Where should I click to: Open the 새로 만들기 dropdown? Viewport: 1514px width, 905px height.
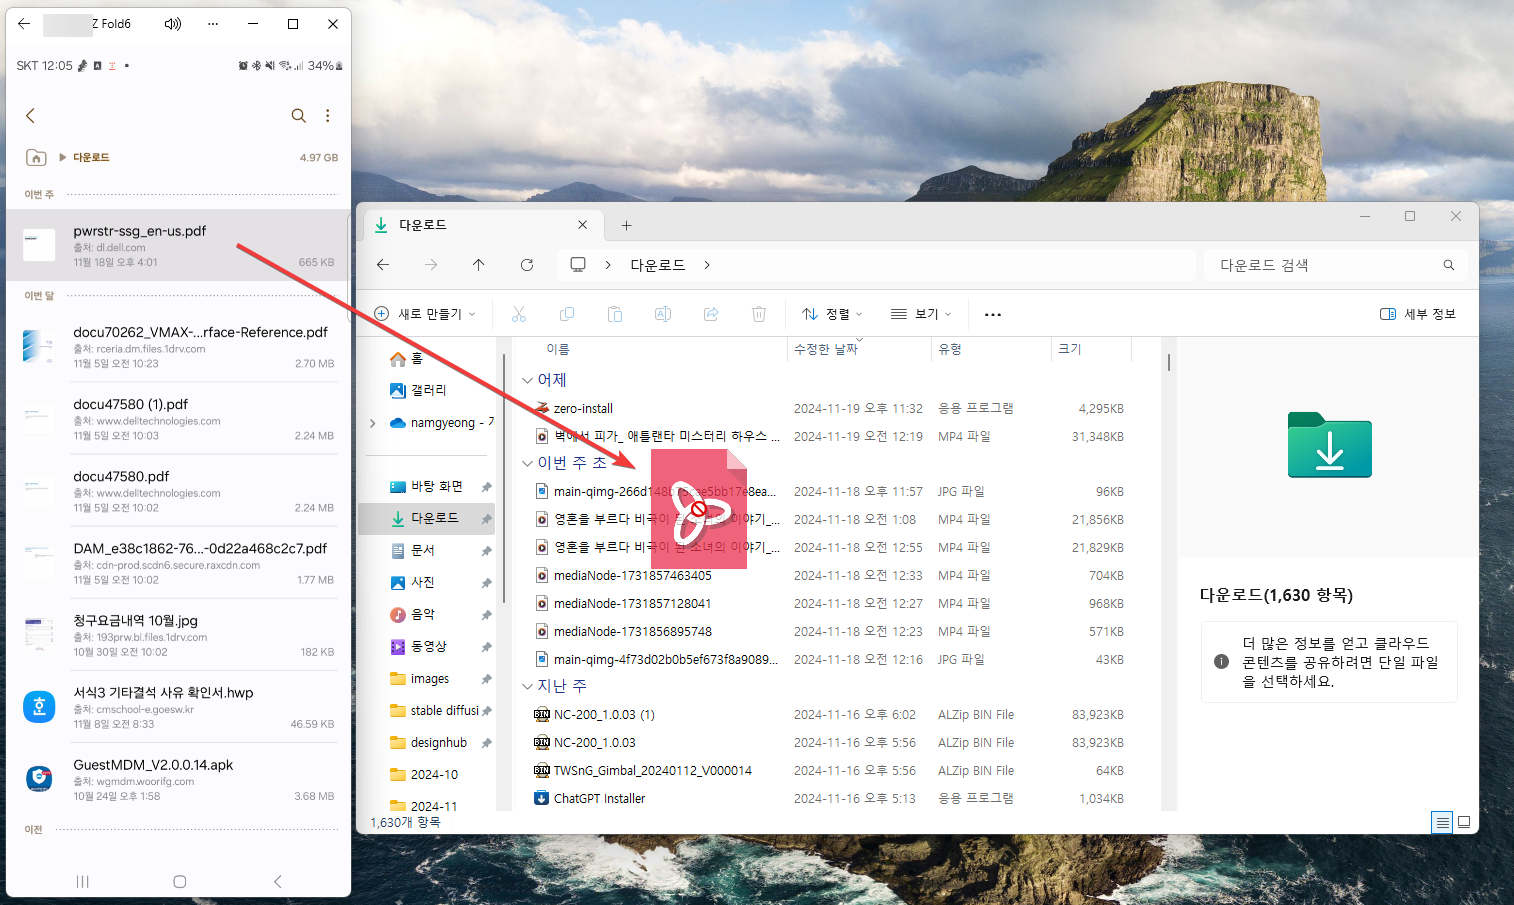click(x=425, y=314)
